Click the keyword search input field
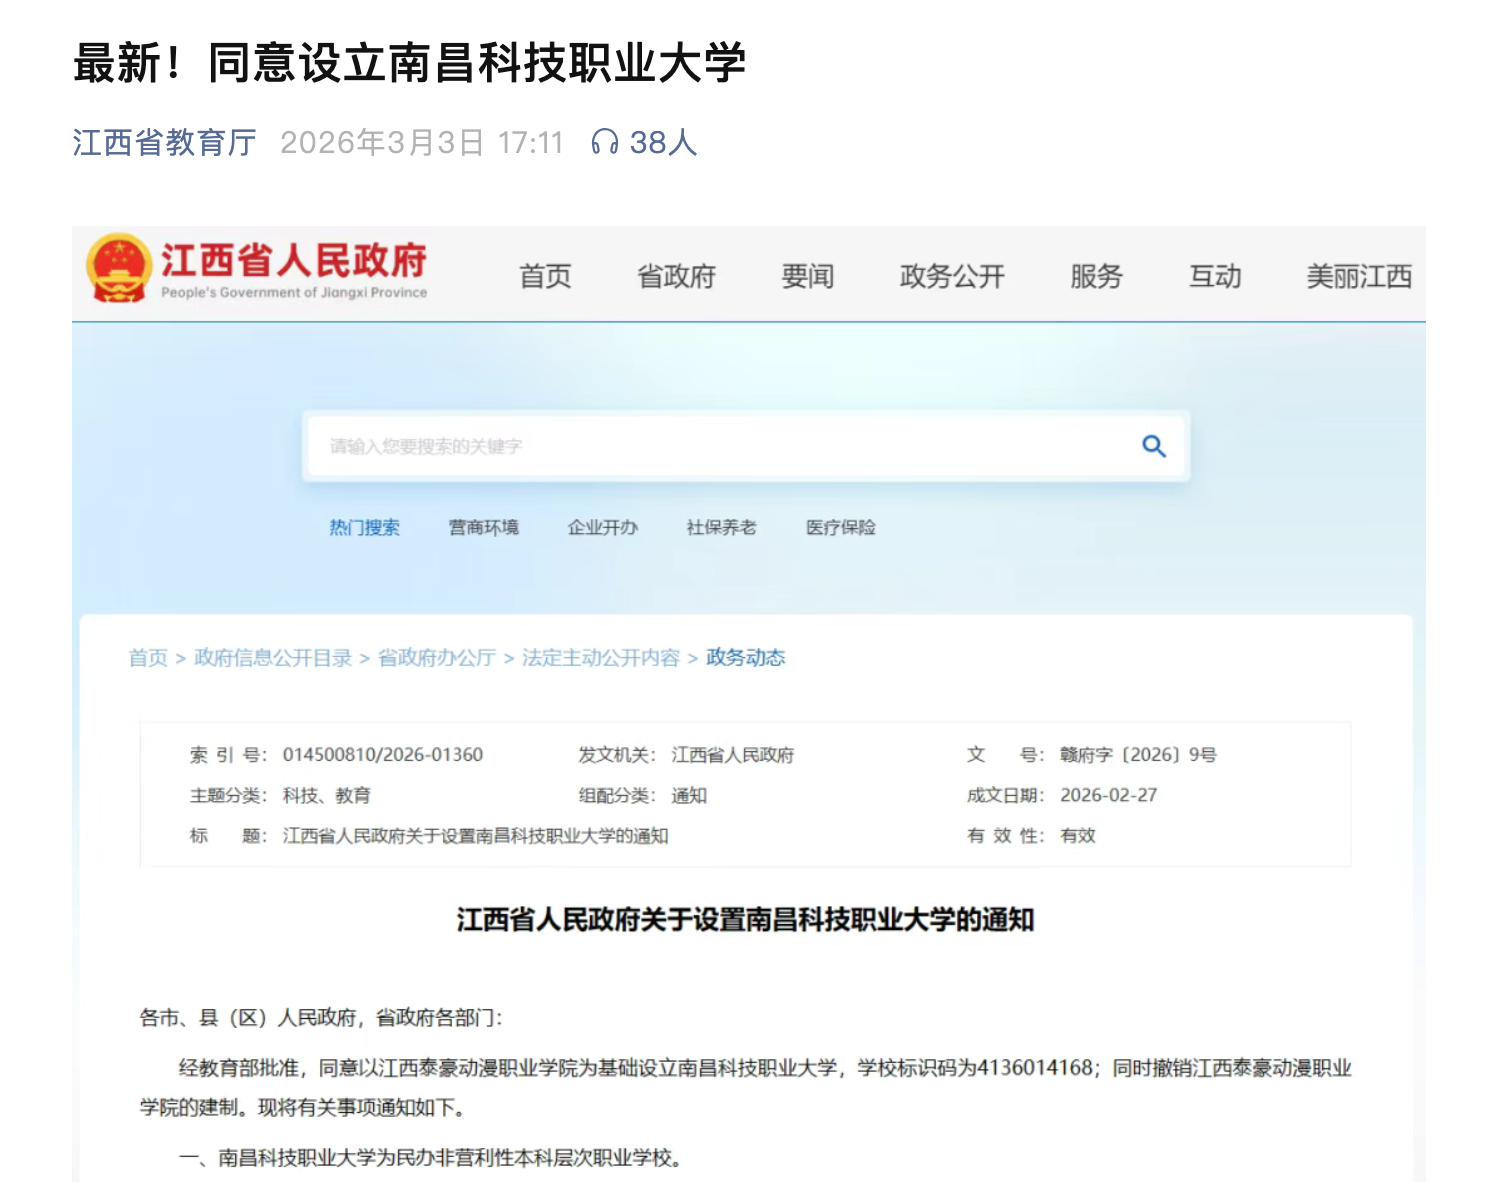This screenshot has height=1199, width=1496. [x=720, y=446]
